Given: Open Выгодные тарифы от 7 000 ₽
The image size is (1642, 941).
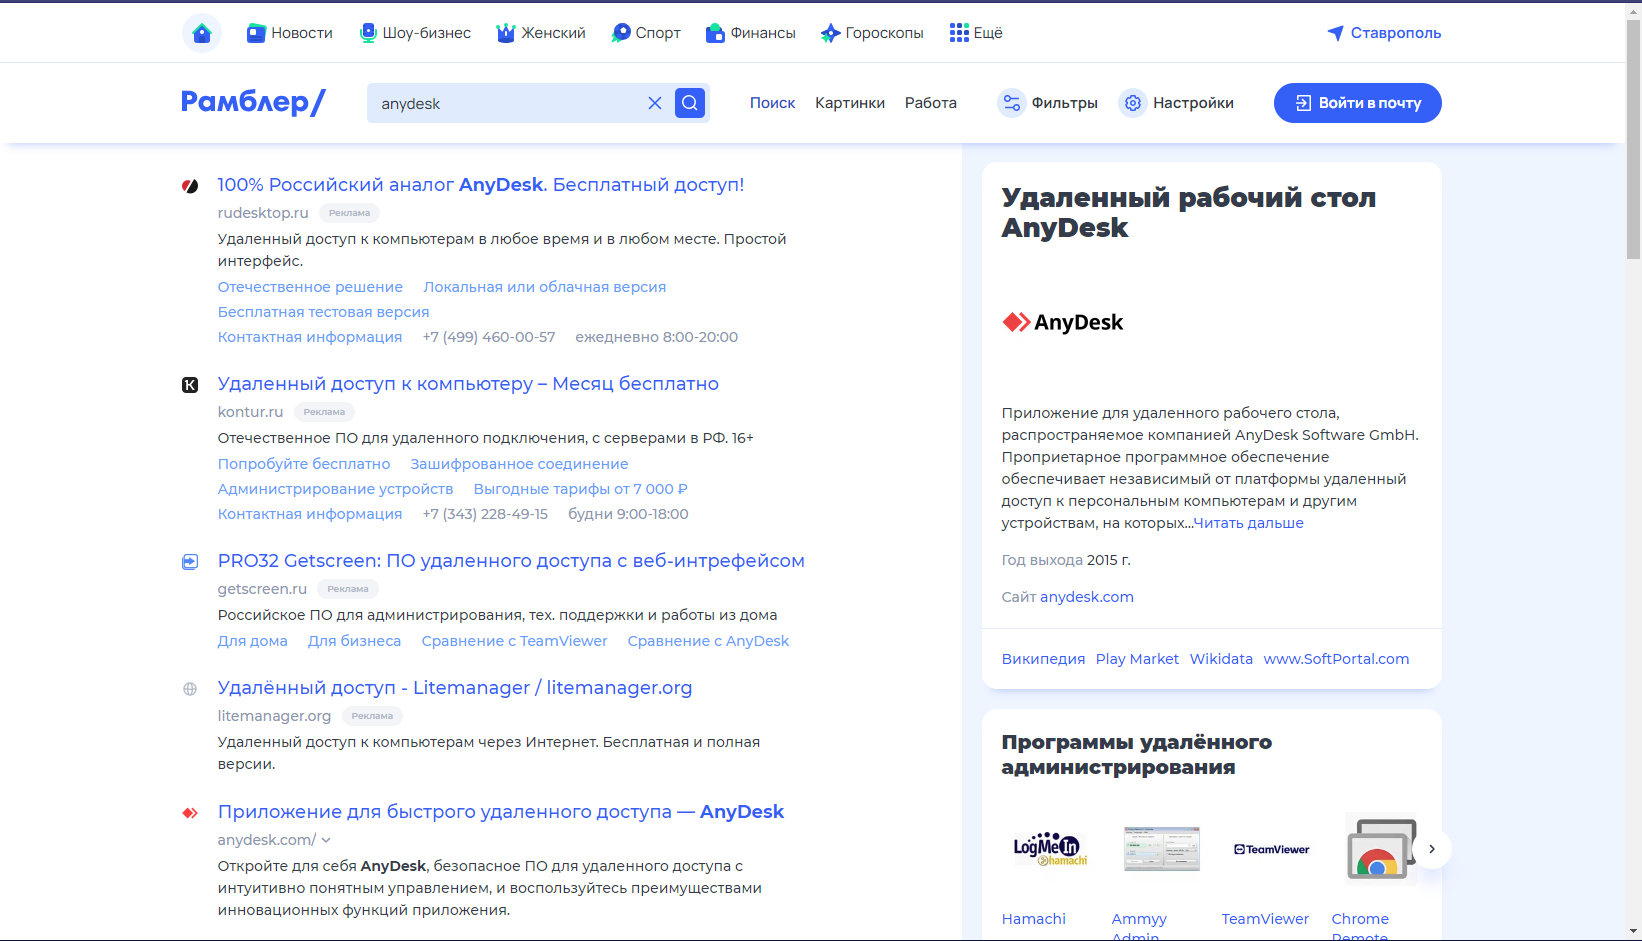Looking at the screenshot, I should [581, 489].
